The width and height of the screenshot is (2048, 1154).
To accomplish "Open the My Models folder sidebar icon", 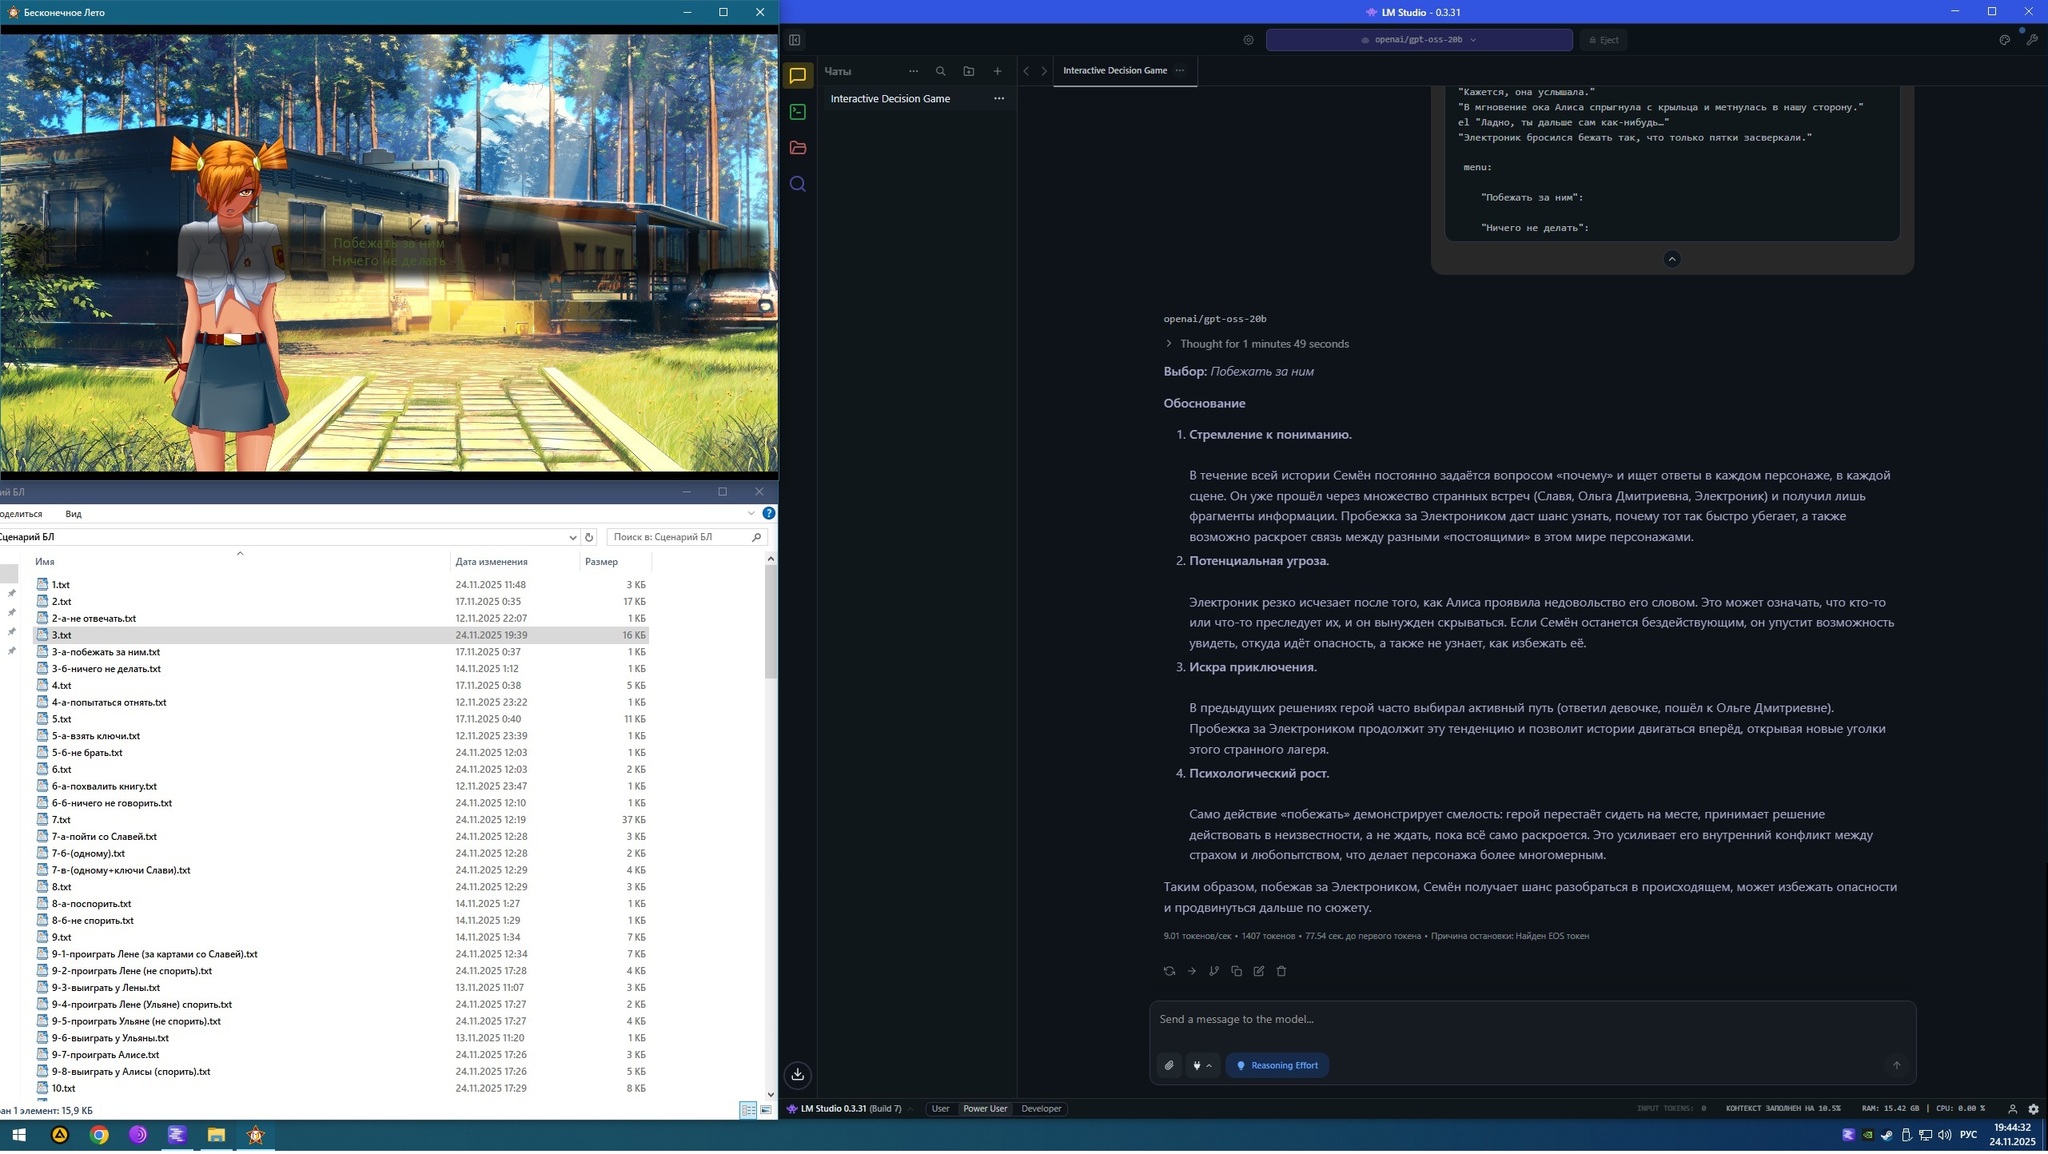I will 797,148.
